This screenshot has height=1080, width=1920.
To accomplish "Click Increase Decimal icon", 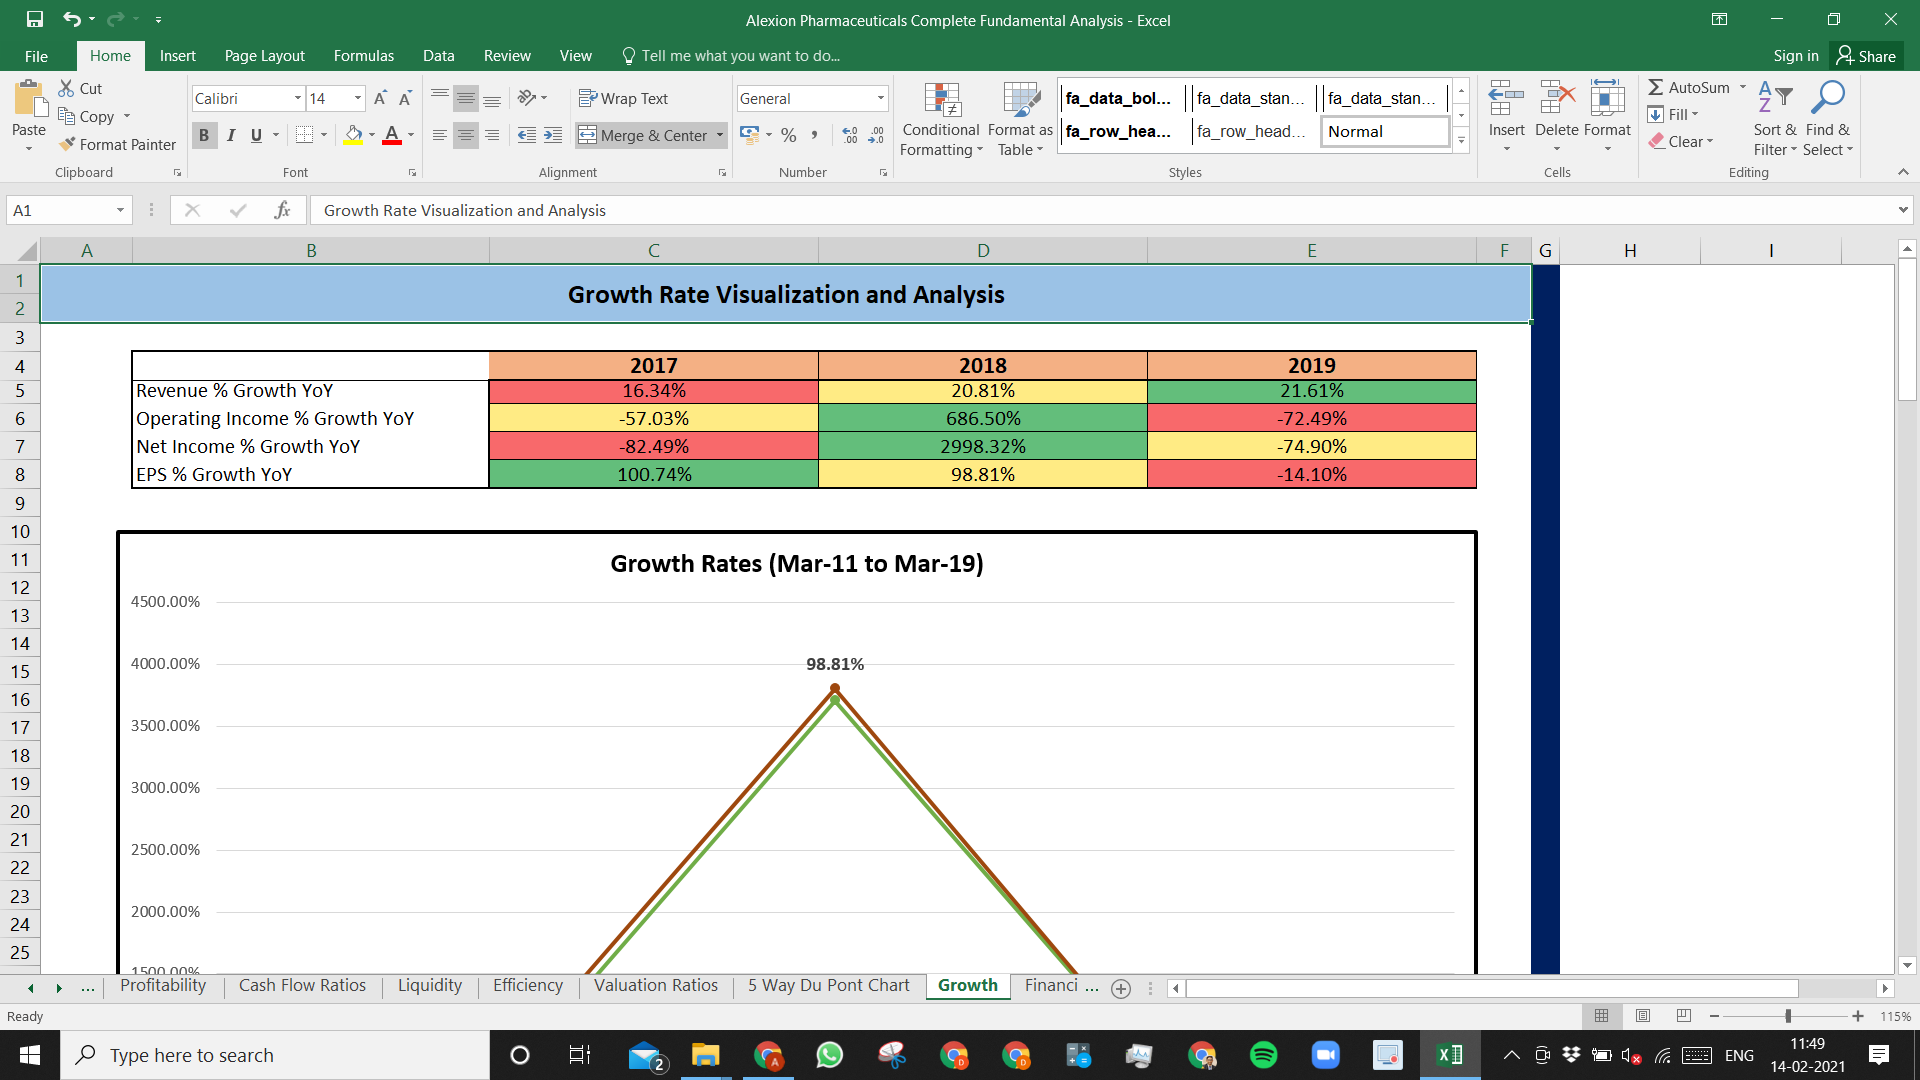I will coord(850,135).
